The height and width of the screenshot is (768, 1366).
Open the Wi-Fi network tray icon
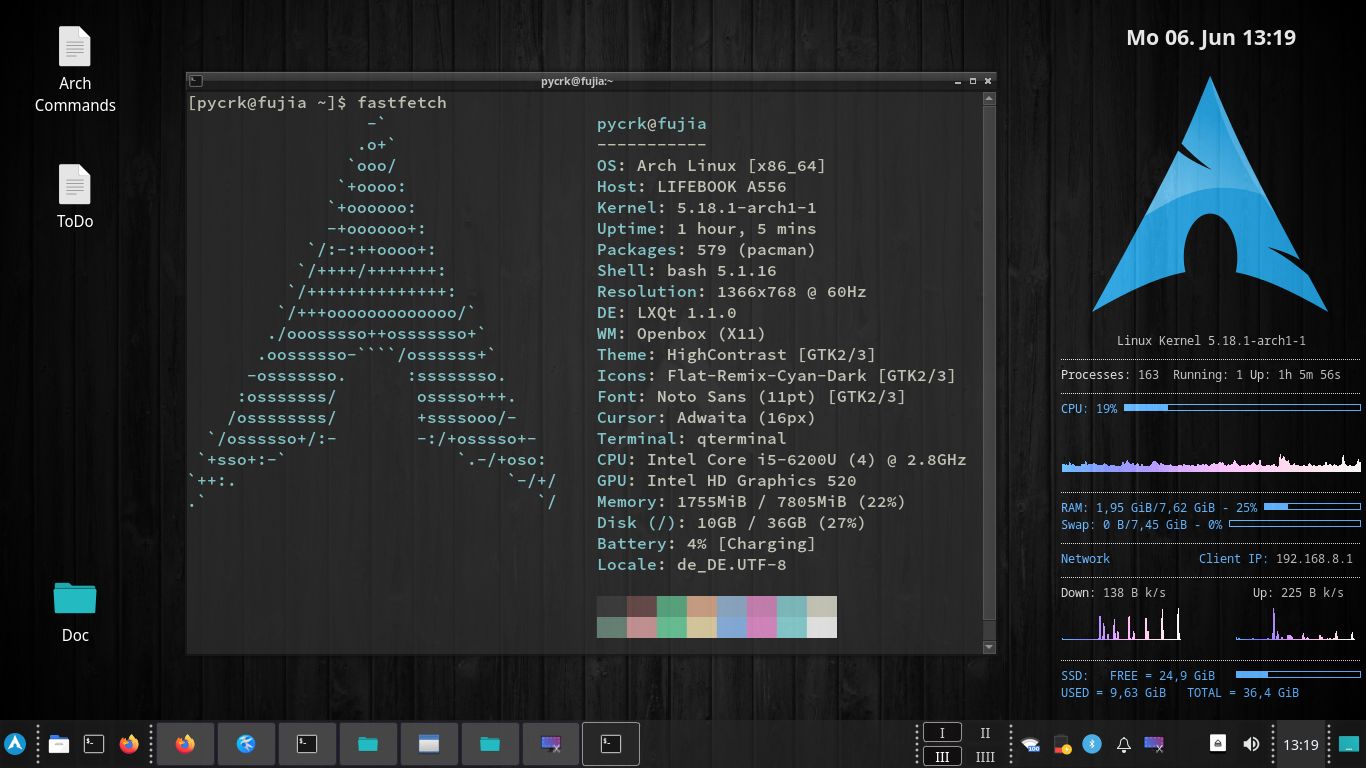pyautogui.click(x=1030, y=744)
